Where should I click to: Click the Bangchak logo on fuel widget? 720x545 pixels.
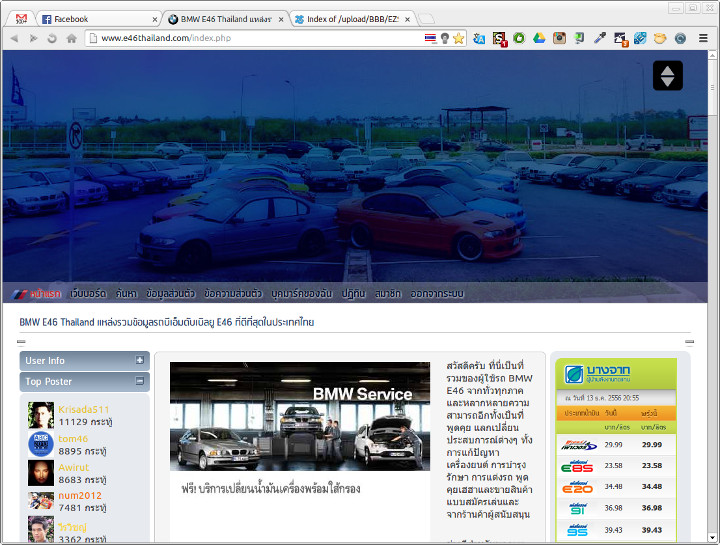(598, 374)
